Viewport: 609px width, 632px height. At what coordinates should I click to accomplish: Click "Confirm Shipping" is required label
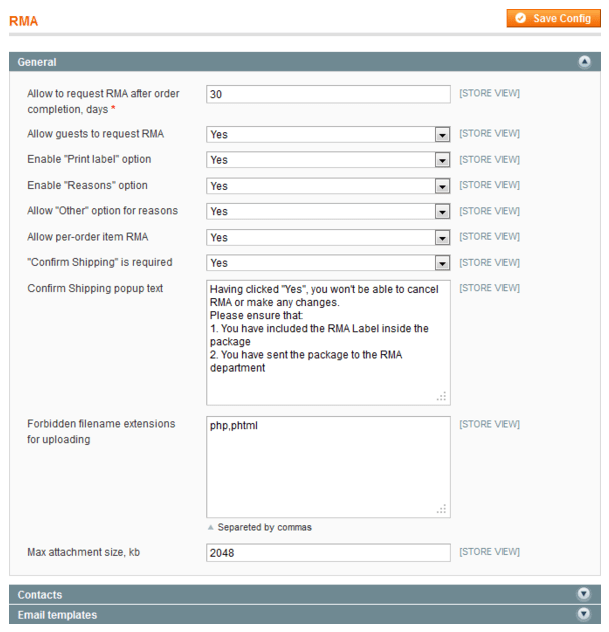click(x=100, y=262)
